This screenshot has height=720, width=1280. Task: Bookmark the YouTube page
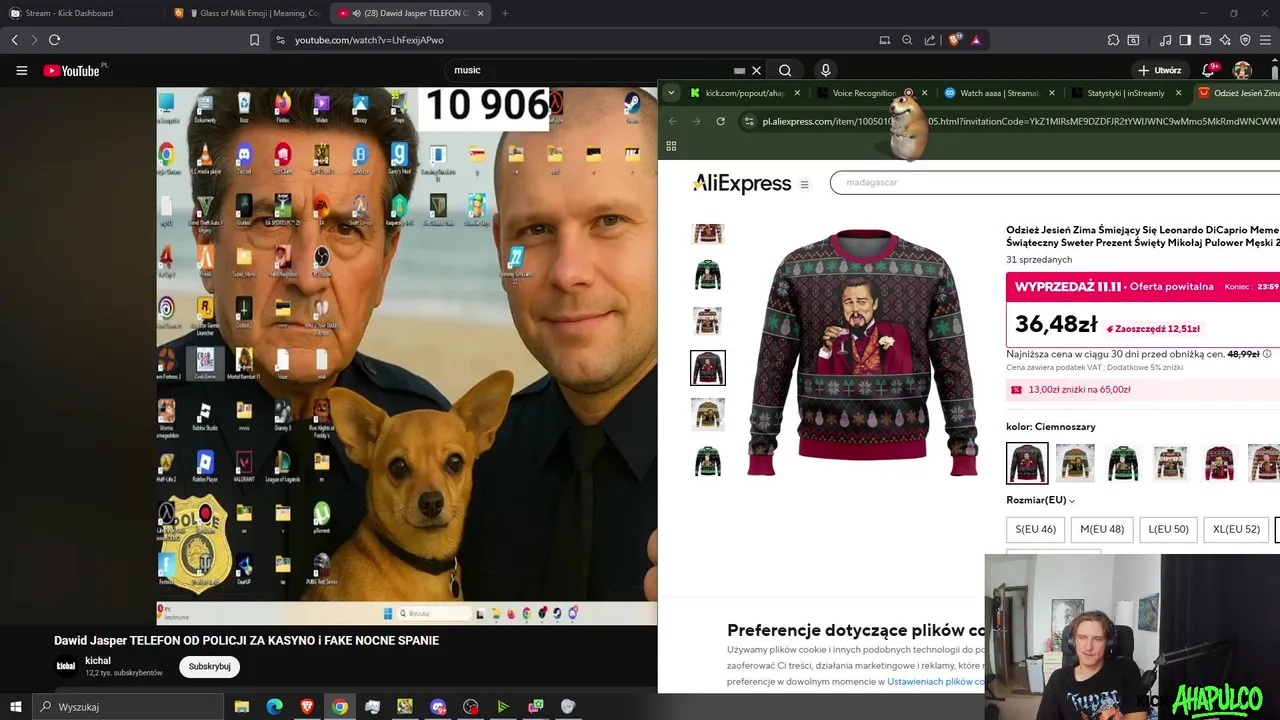coord(254,40)
